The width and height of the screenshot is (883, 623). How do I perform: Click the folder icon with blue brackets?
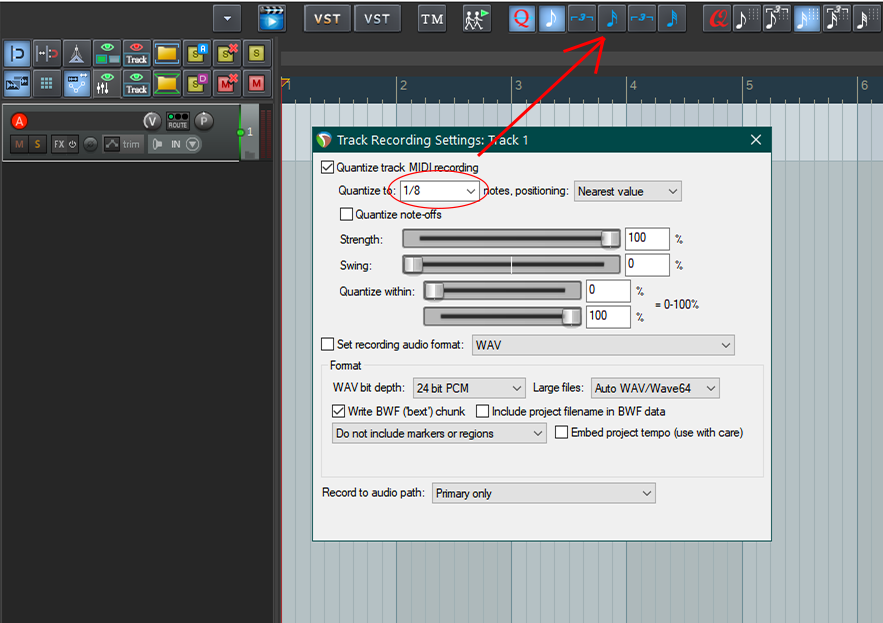coord(167,54)
